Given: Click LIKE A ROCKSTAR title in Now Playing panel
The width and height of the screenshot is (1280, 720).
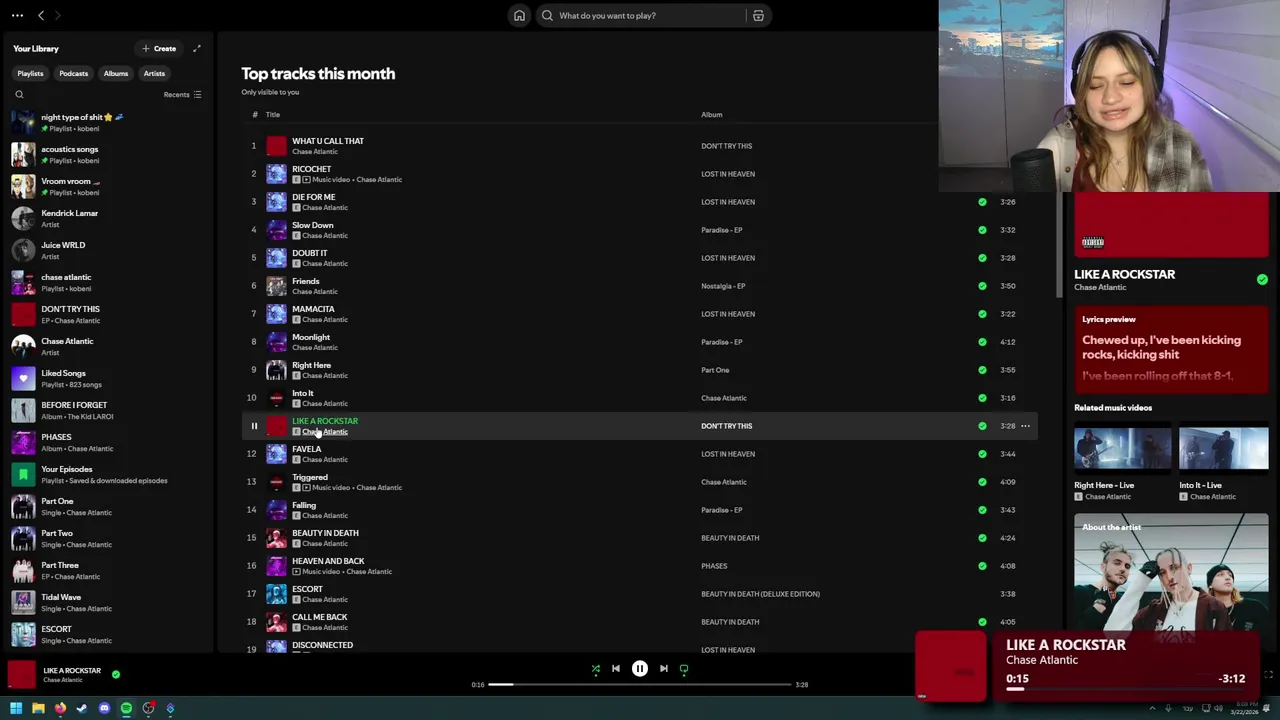Looking at the screenshot, I should coord(1124,274).
